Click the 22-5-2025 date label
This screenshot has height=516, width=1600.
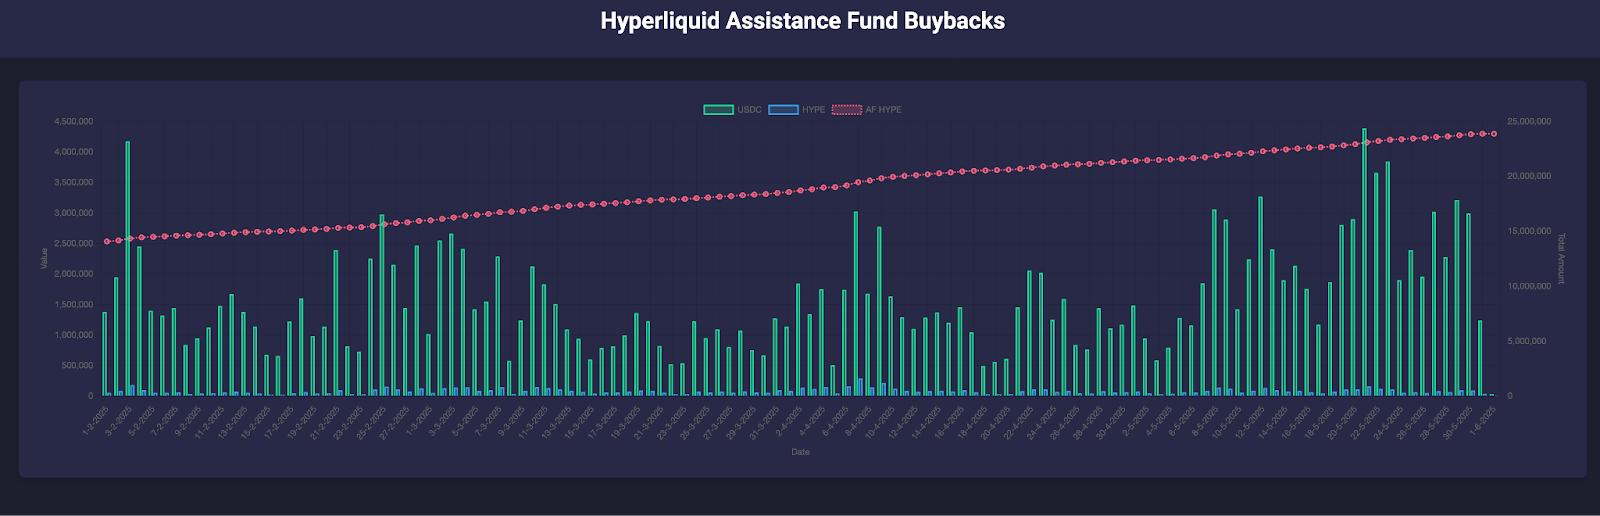coord(1364,421)
